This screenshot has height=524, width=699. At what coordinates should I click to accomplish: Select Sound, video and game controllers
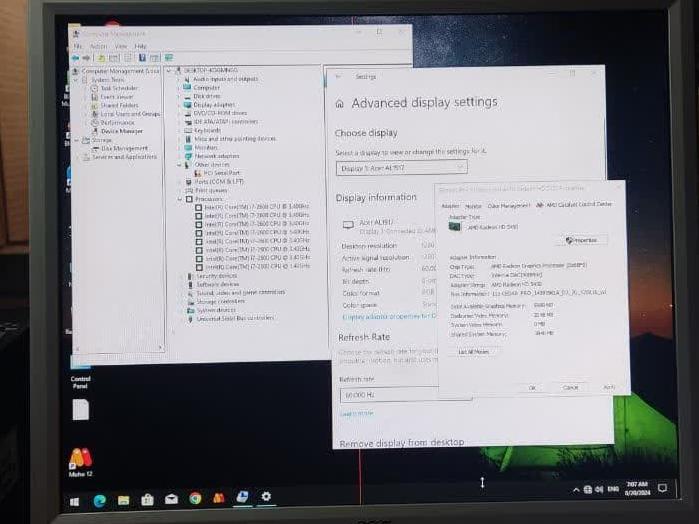(x=241, y=293)
